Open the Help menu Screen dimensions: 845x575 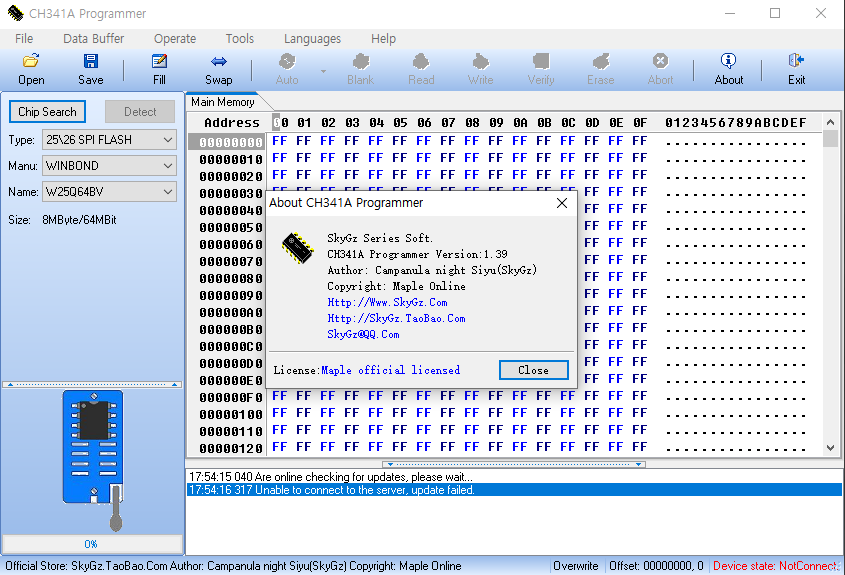(383, 39)
